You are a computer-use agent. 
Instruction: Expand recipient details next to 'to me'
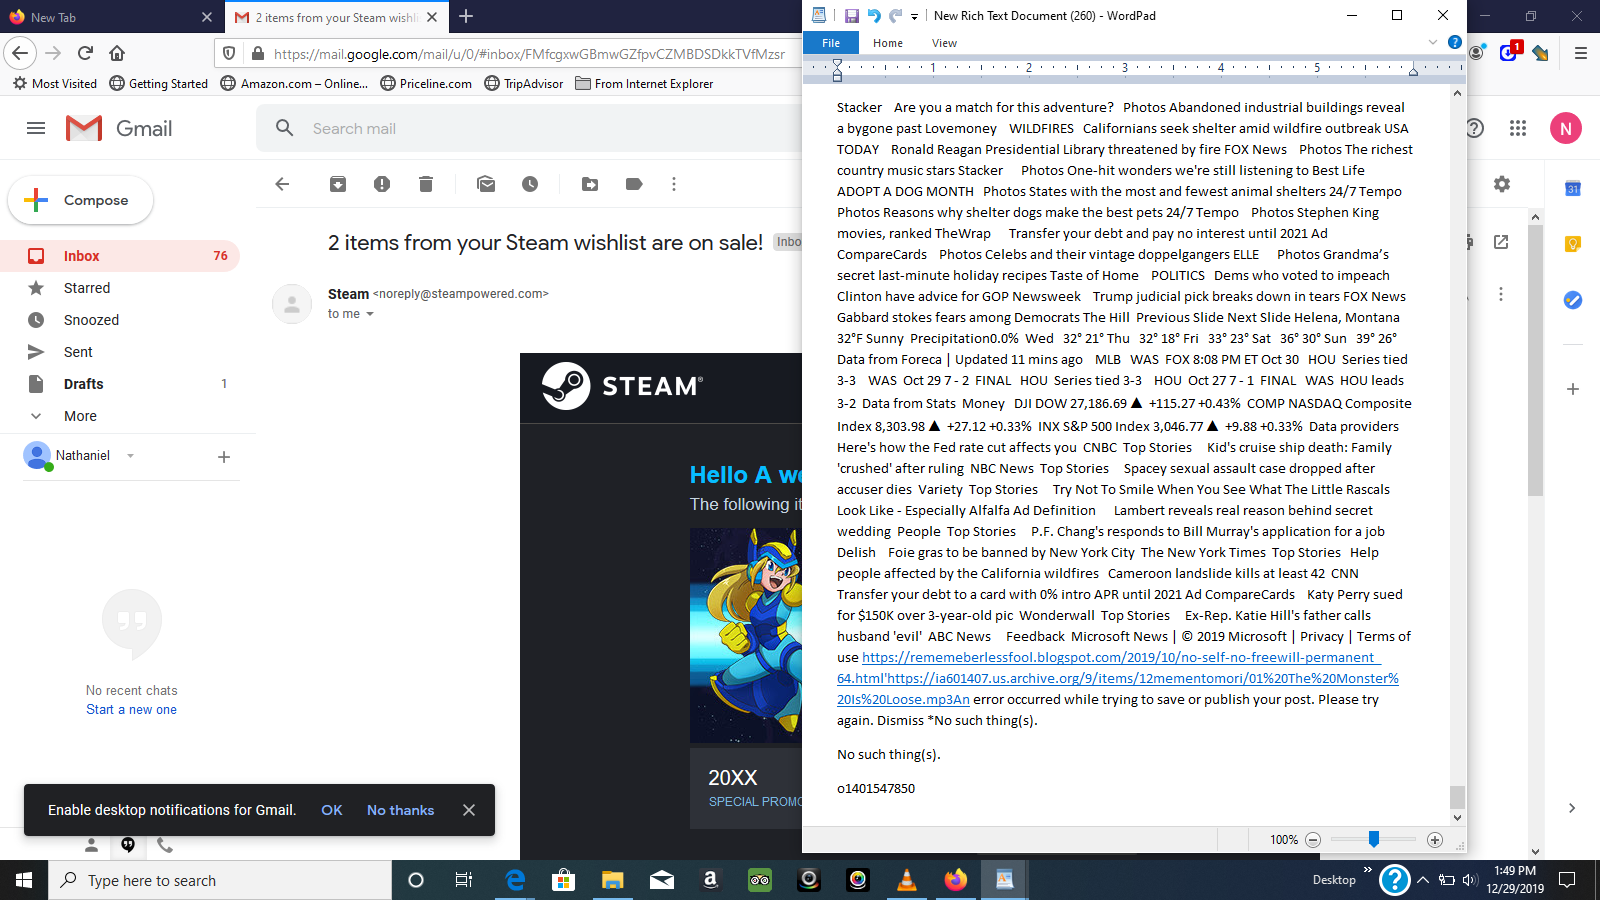point(370,314)
